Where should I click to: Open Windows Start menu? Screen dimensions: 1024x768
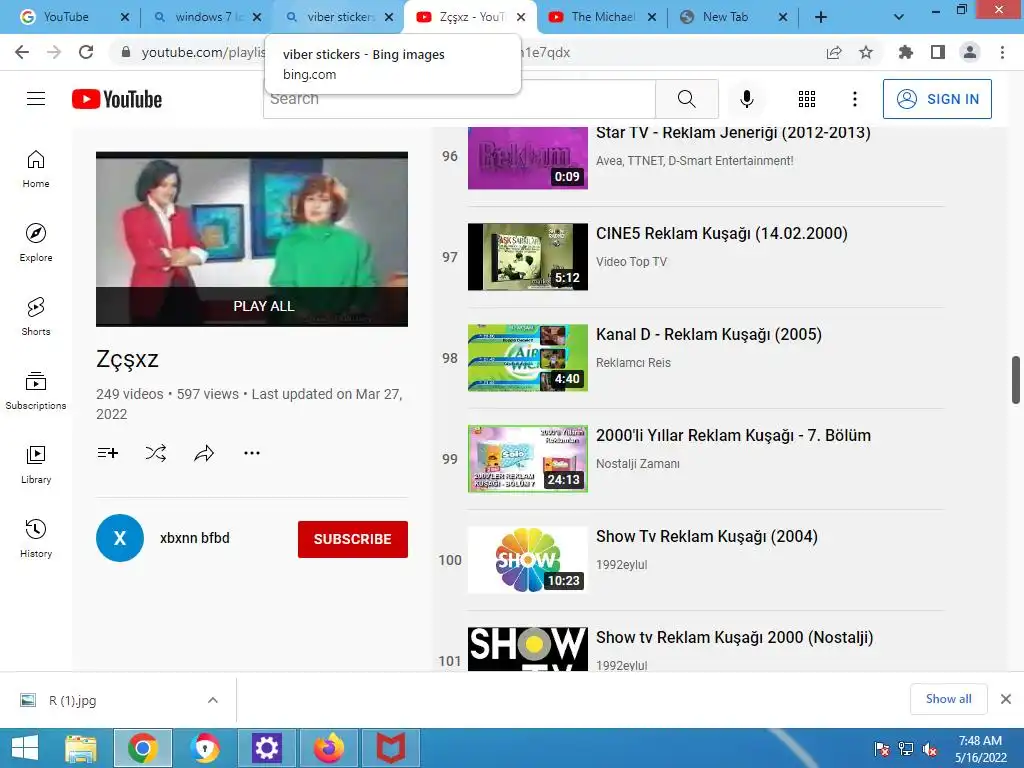point(25,748)
